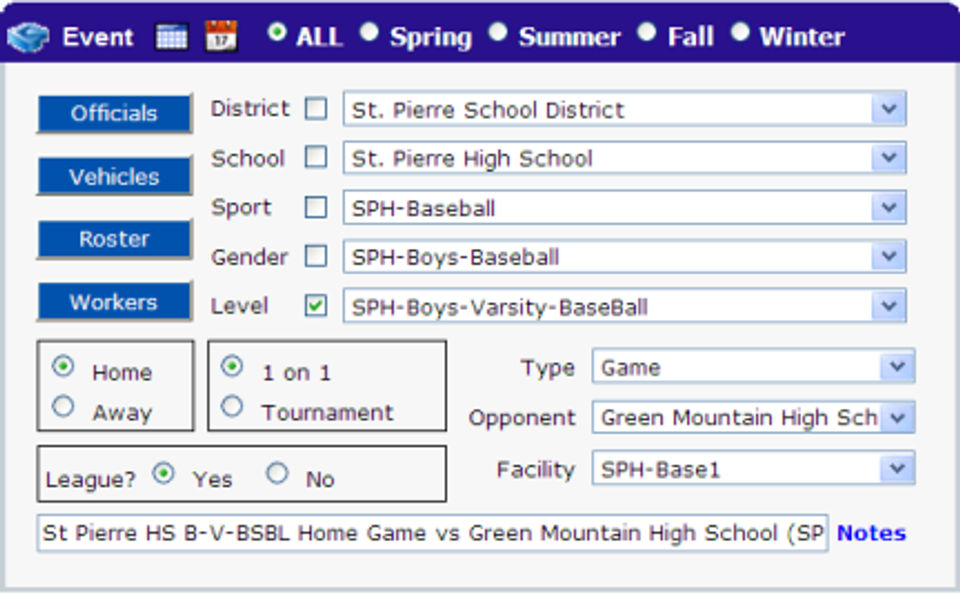Click the blue Event icon in header
Image resolution: width=960 pixels, height=593 pixels.
(28, 38)
